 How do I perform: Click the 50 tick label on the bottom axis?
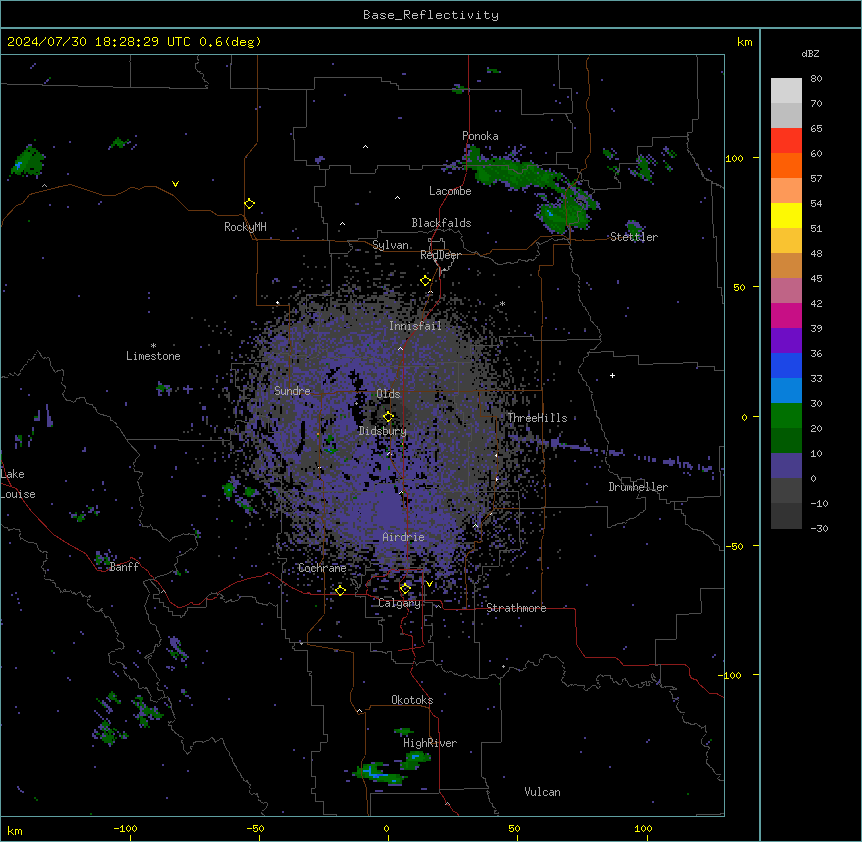pos(514,828)
